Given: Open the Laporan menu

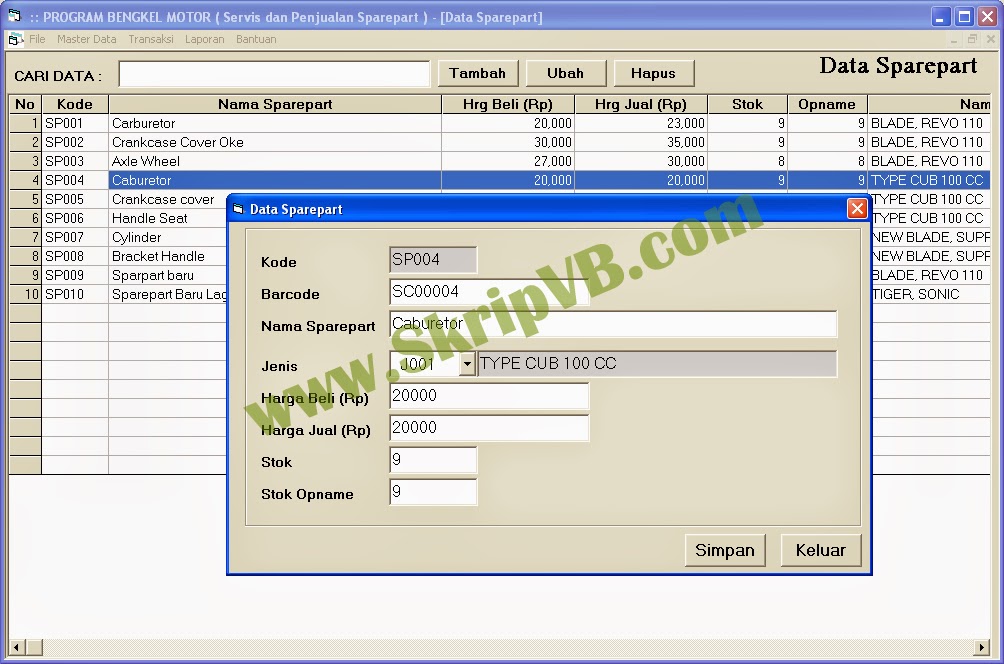Looking at the screenshot, I should 204,39.
